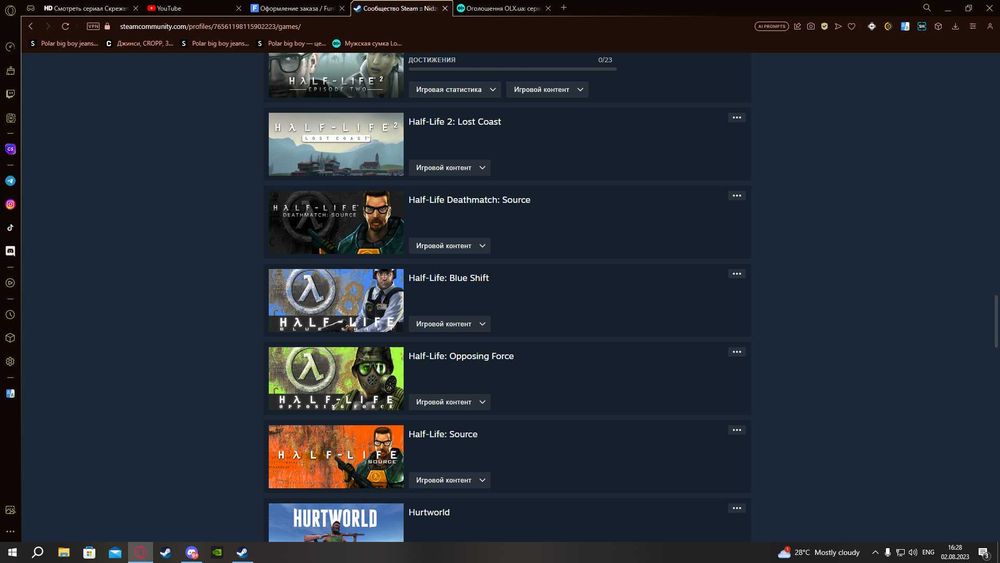Toggle the VPN badge in address bar

(93, 26)
